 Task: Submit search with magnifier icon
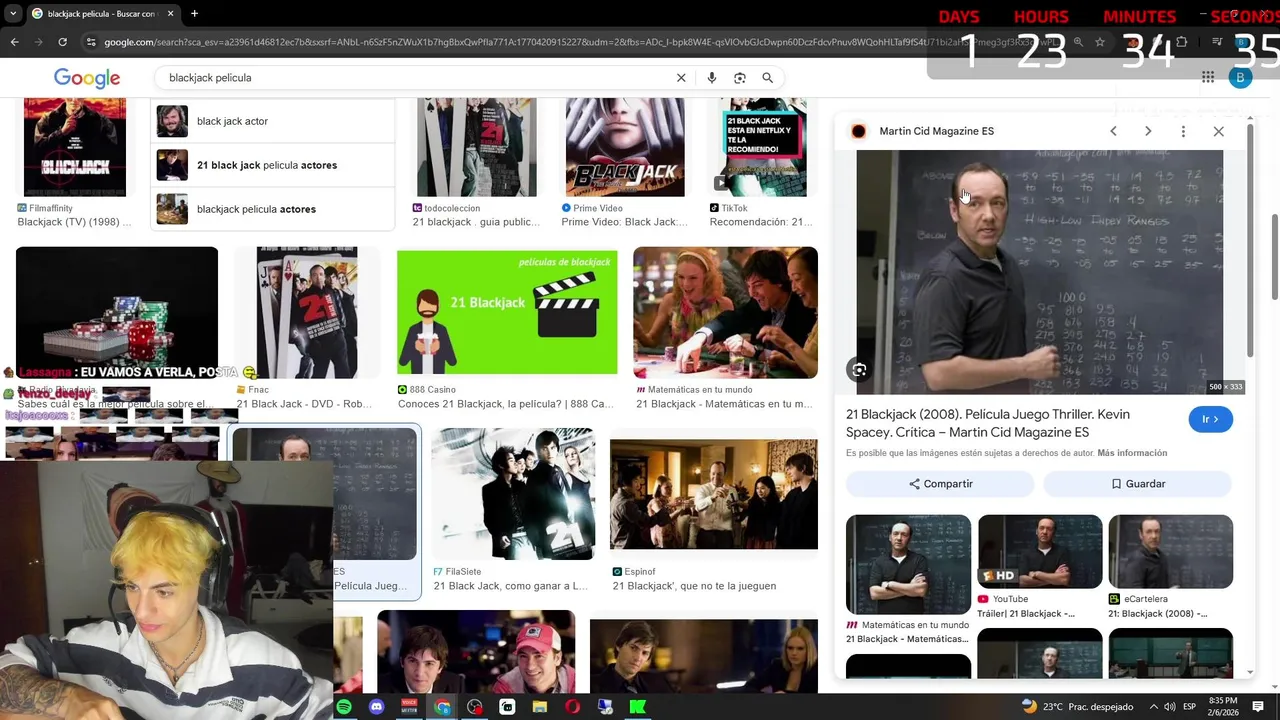767,78
